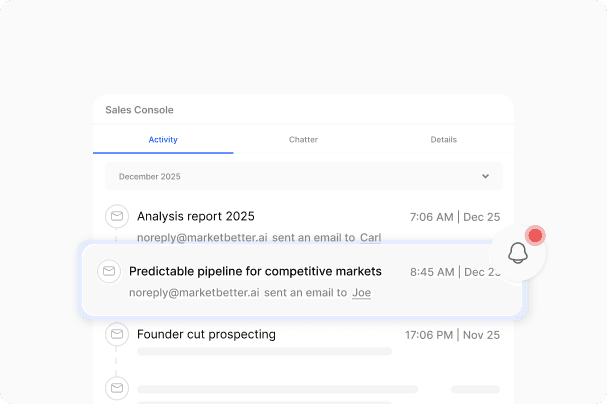Open the December 2025 month dropdown
607x404 pixels.
pyautogui.click(x=303, y=176)
